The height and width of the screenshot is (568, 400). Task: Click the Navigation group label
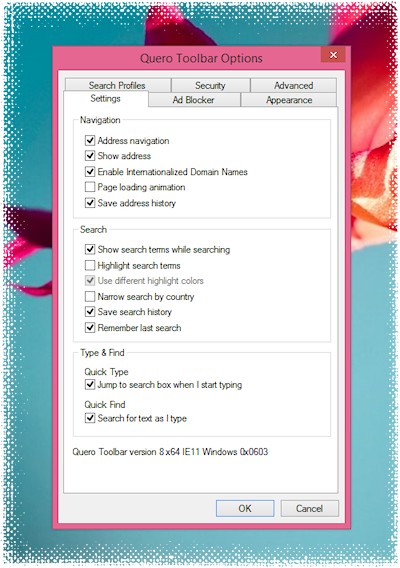(x=100, y=120)
